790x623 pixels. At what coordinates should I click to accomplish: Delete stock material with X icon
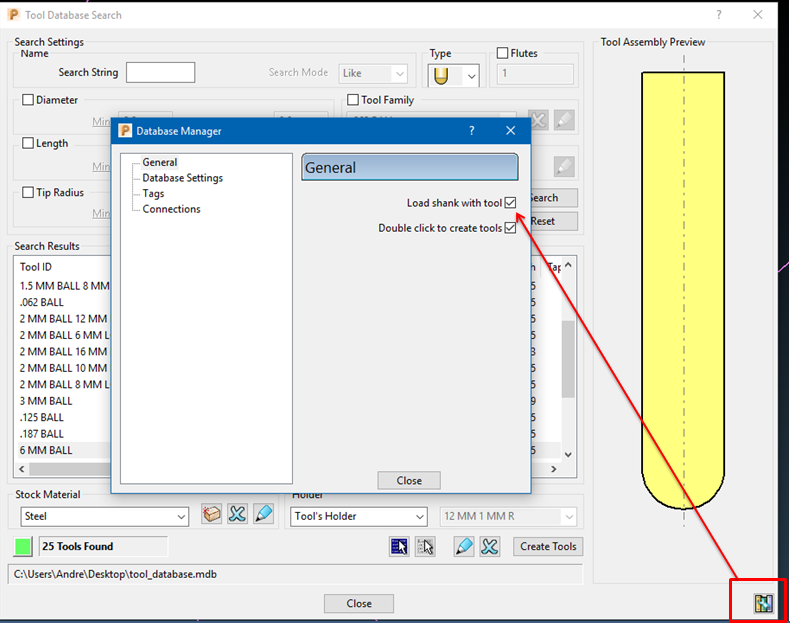237,514
